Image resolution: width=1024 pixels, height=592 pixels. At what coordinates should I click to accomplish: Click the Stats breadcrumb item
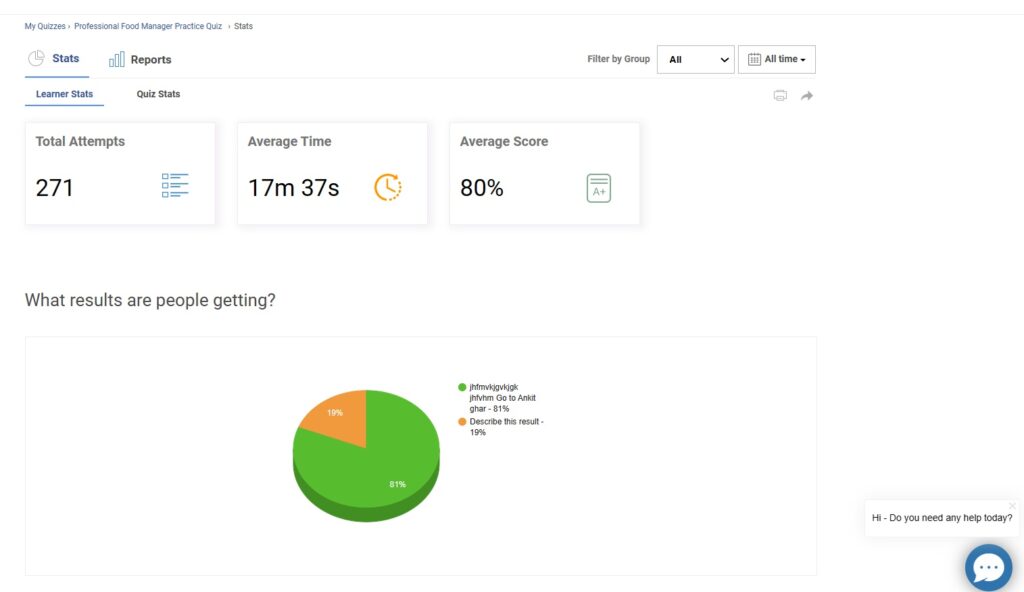coord(244,26)
